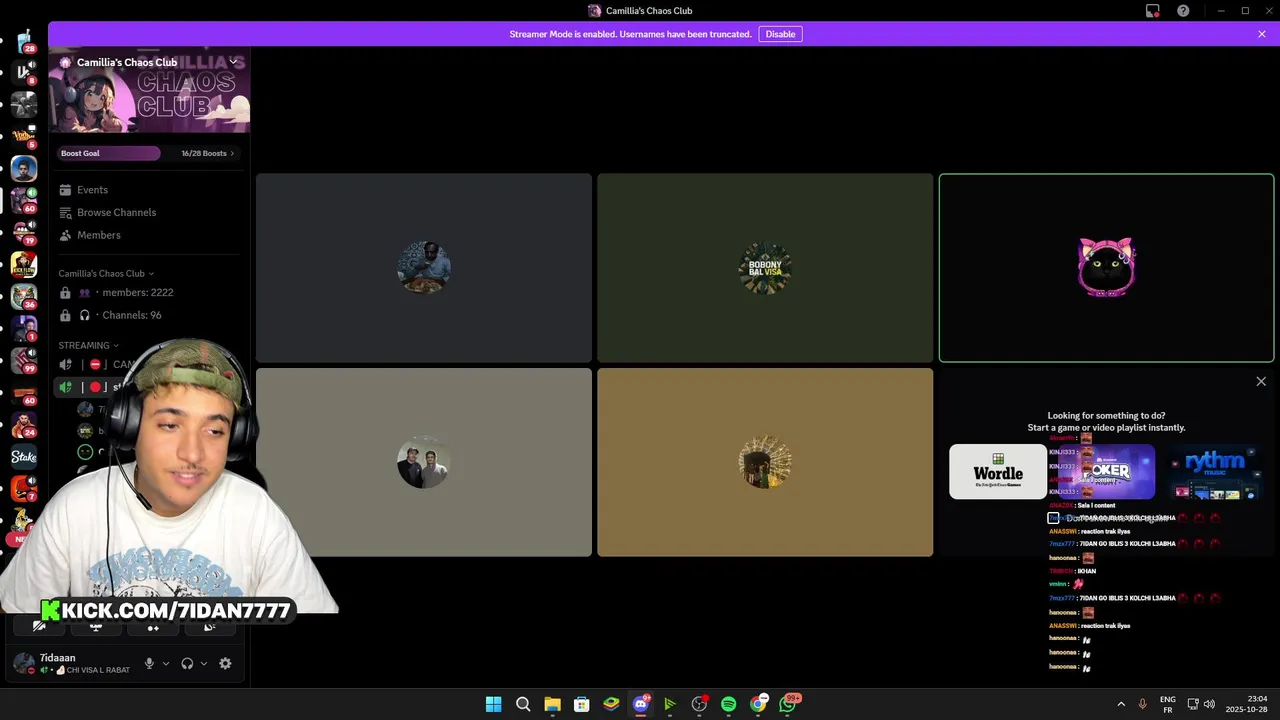1280x720 pixels.
Task: Open BlueStacks from taskbar
Action: [x=611, y=704]
